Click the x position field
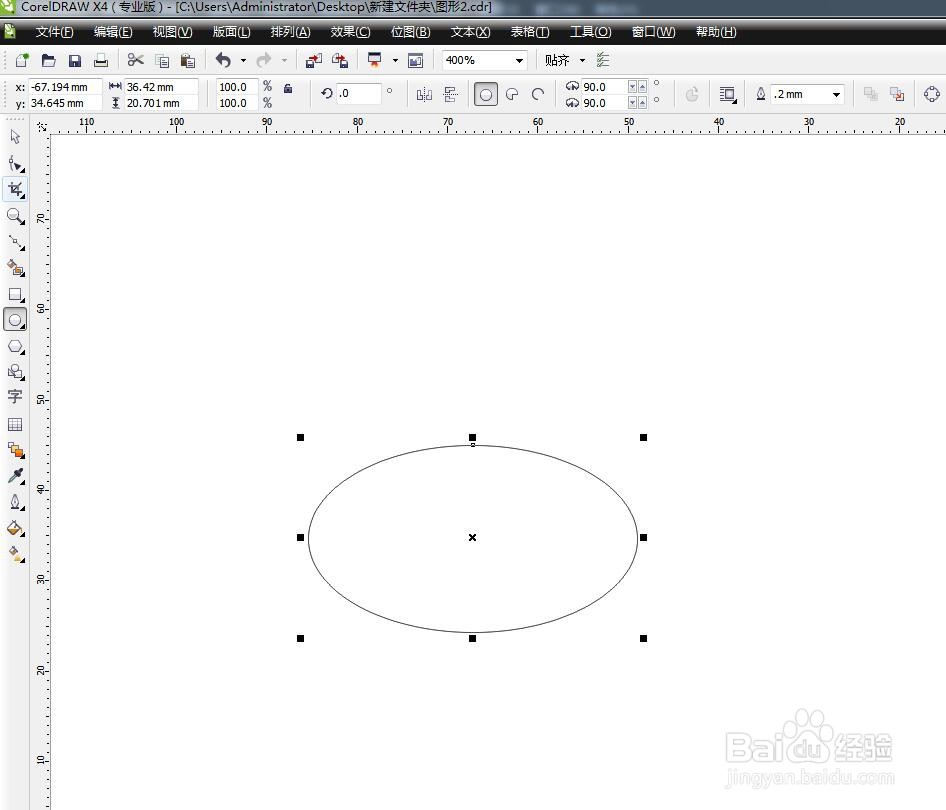The width and height of the screenshot is (946, 810). click(x=65, y=87)
